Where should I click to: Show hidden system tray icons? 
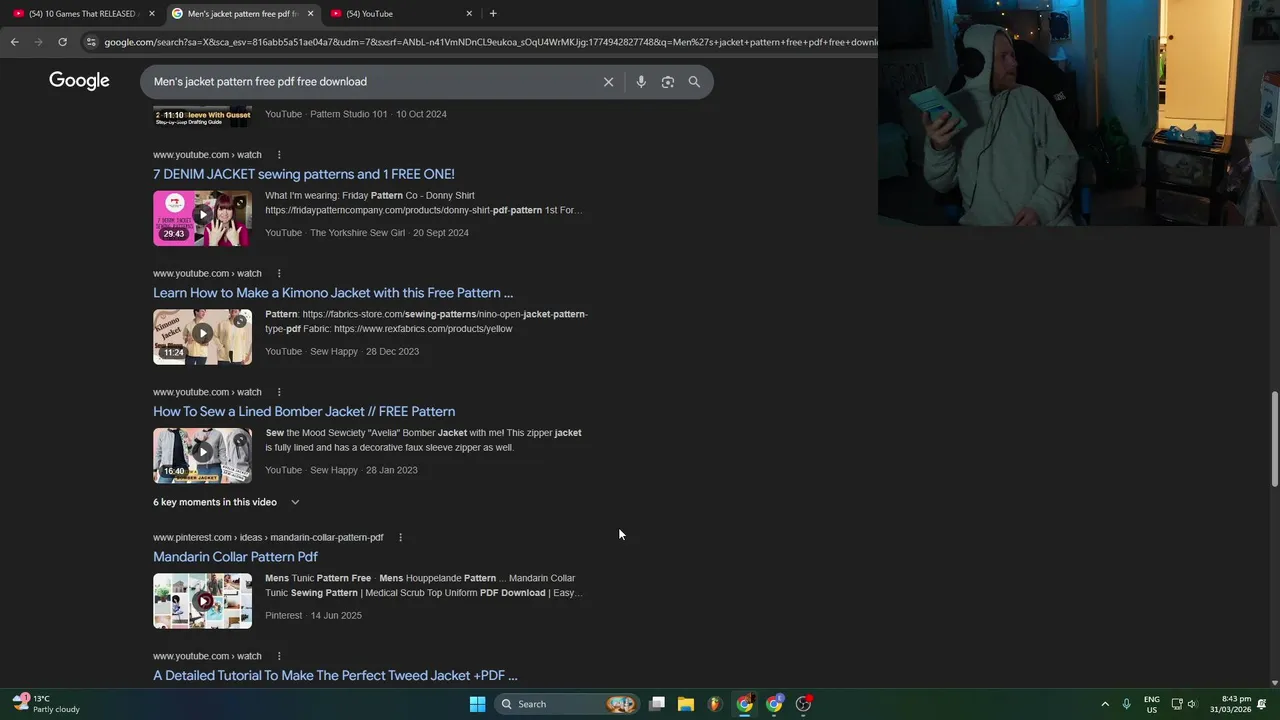1105,704
